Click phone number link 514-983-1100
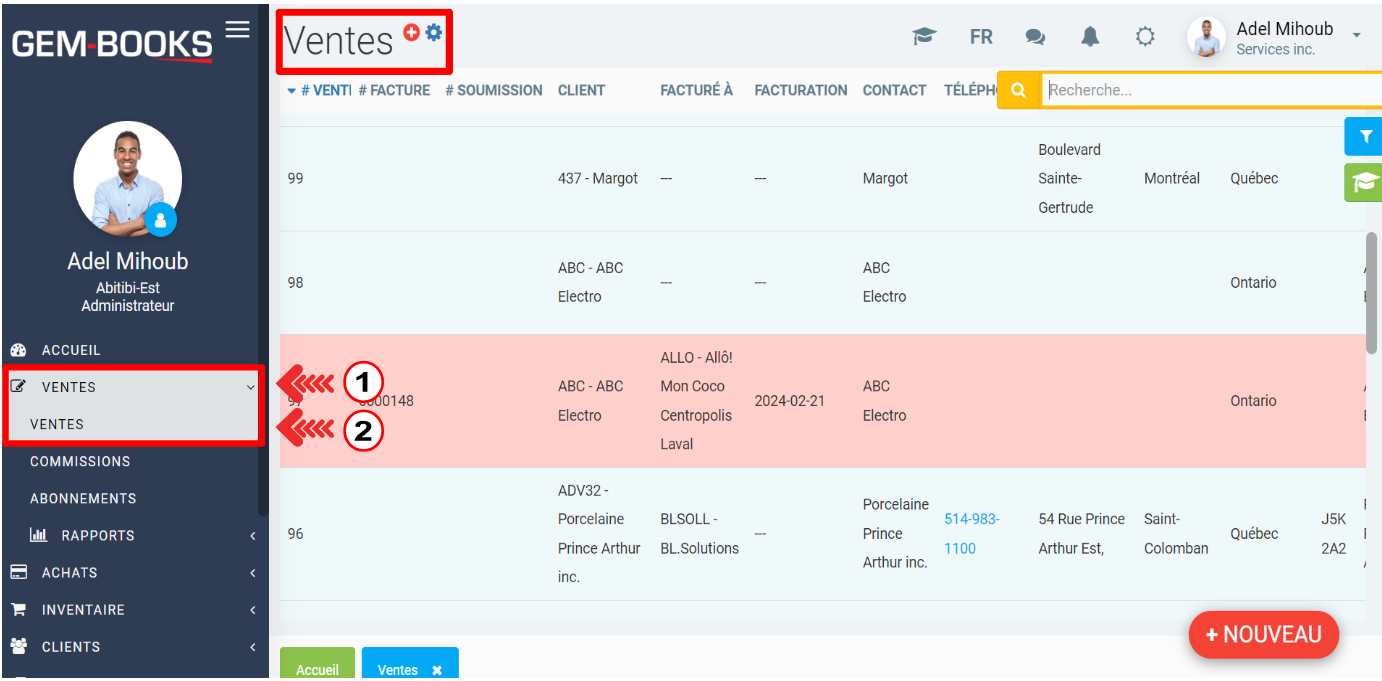This screenshot has height=681, width=1382. [x=971, y=533]
